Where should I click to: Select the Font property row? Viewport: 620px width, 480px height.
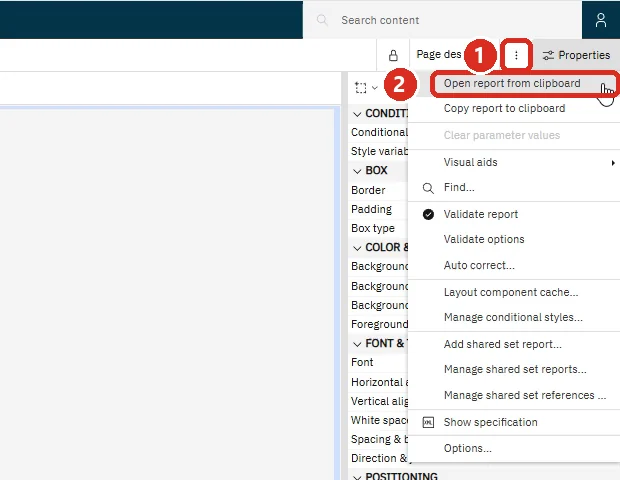tap(378, 362)
